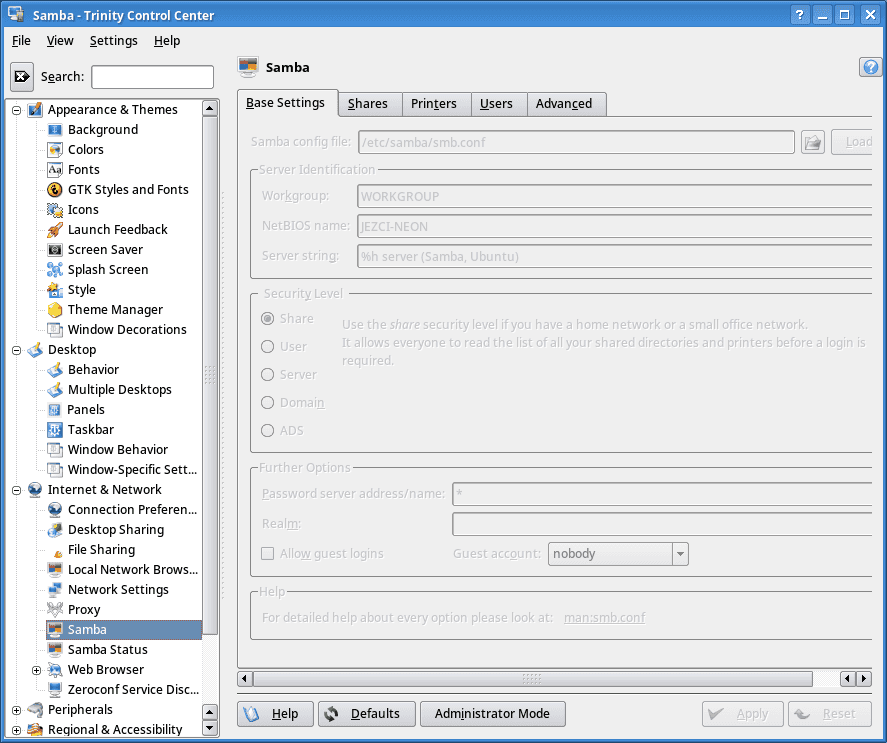The height and width of the screenshot is (743, 887).
Task: Select Domain security level radio
Action: [268, 402]
